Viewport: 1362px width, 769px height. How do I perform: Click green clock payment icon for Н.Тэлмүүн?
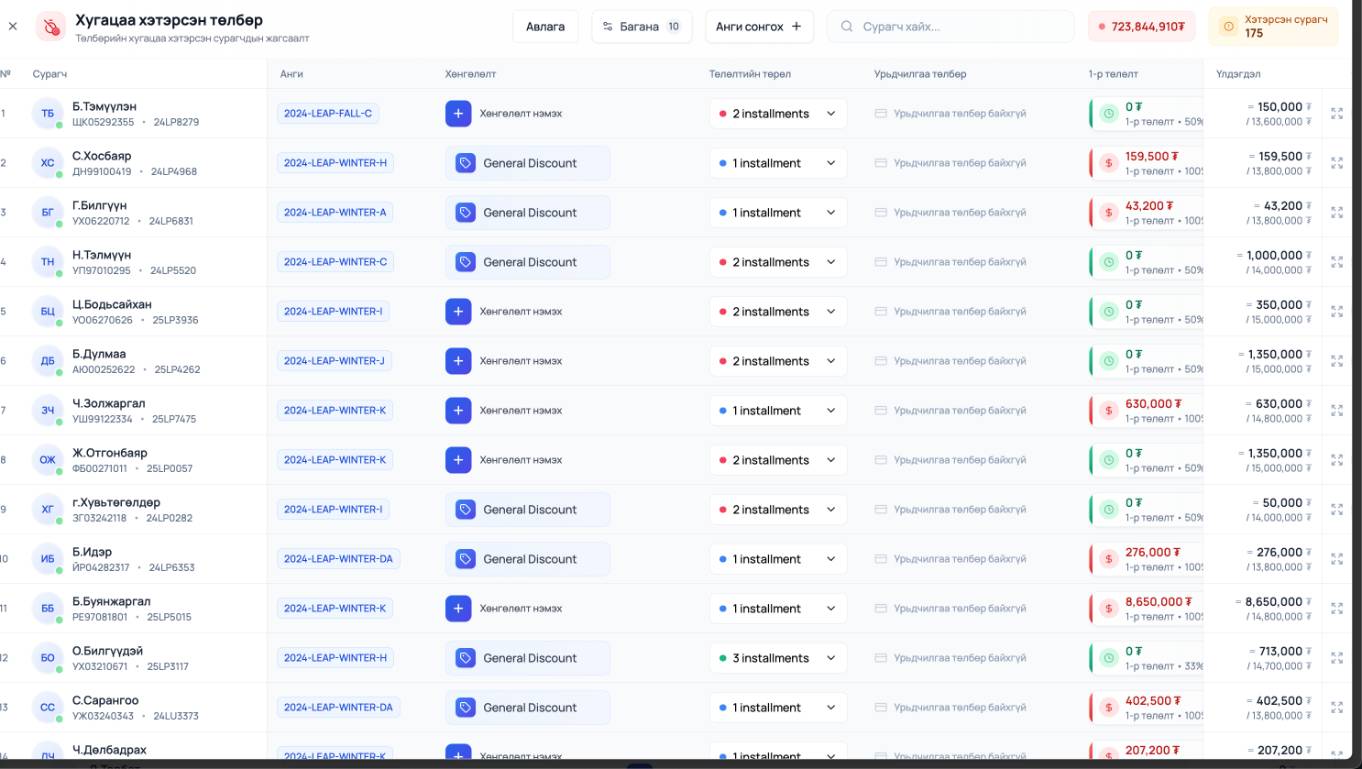click(1108, 262)
